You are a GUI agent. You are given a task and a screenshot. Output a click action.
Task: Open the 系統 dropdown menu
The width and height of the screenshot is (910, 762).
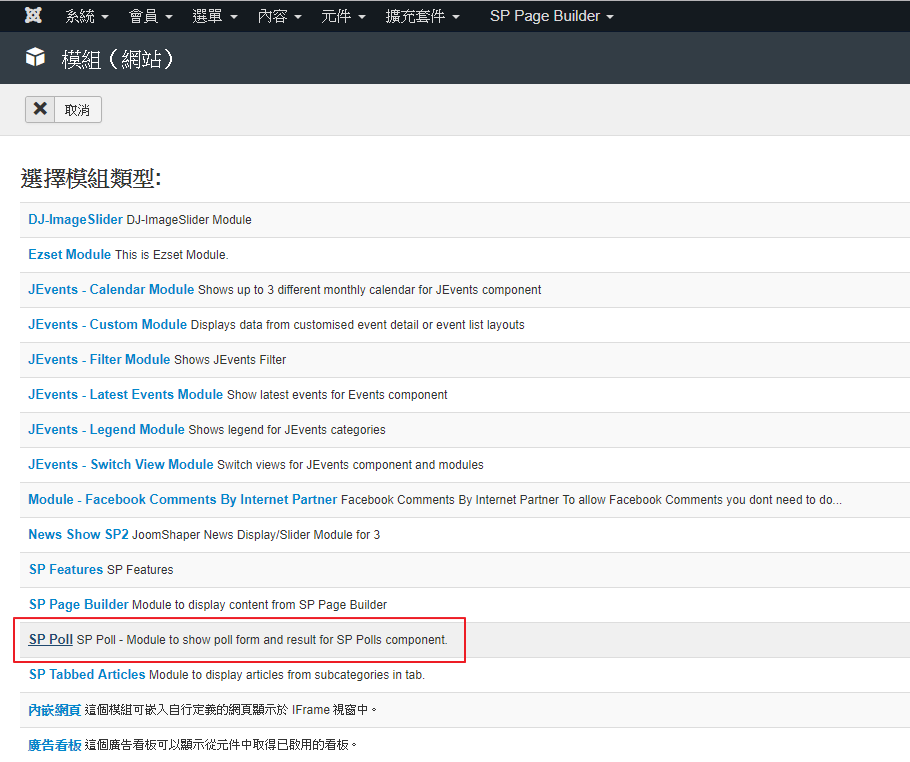(x=87, y=16)
